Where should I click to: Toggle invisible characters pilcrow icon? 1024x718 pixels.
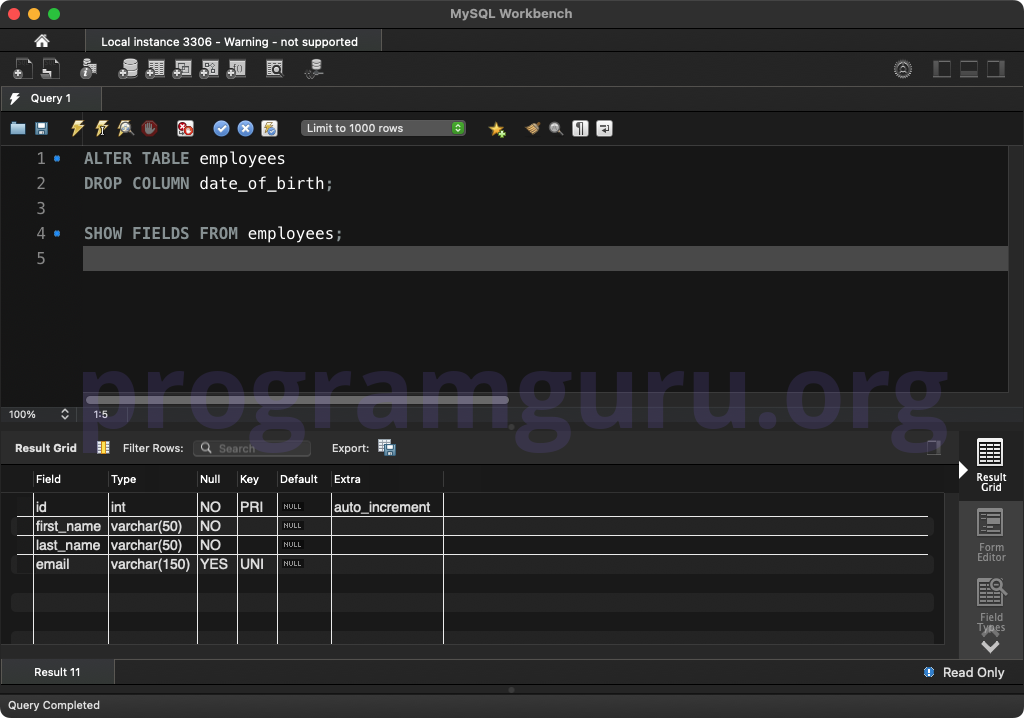580,128
